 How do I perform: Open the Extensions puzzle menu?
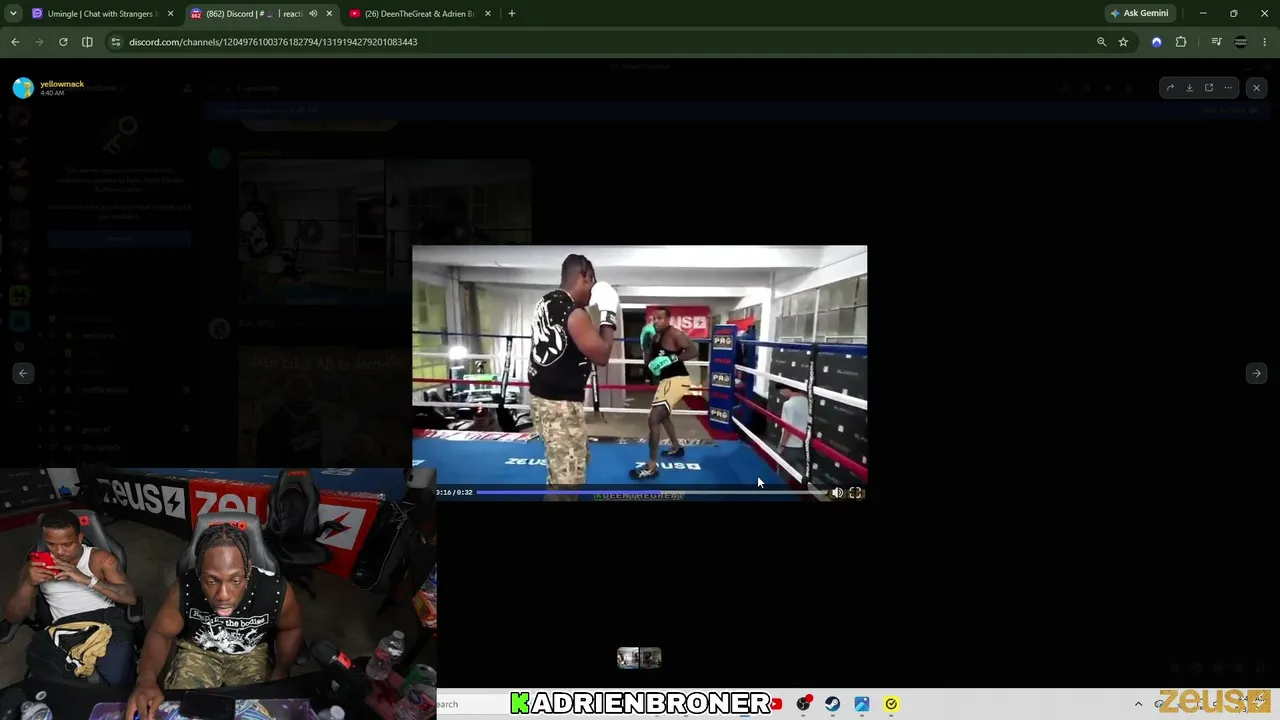[1181, 42]
